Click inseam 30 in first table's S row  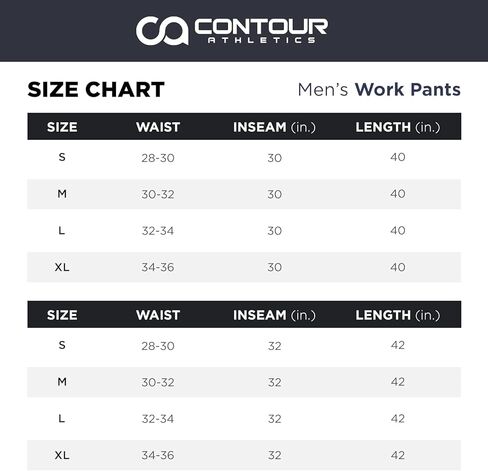click(274, 158)
